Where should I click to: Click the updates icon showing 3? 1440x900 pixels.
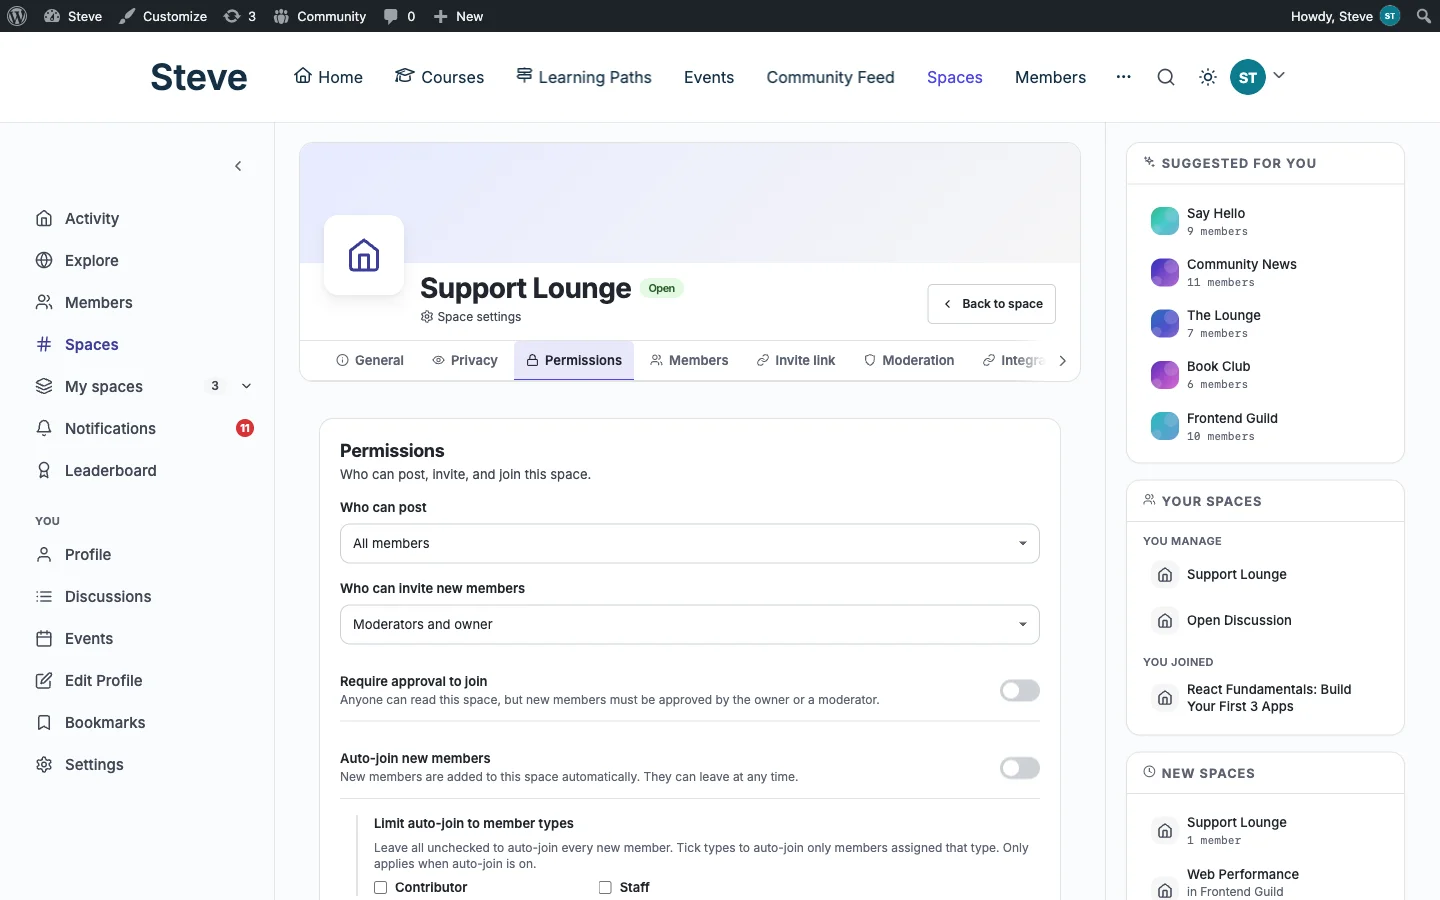point(240,16)
